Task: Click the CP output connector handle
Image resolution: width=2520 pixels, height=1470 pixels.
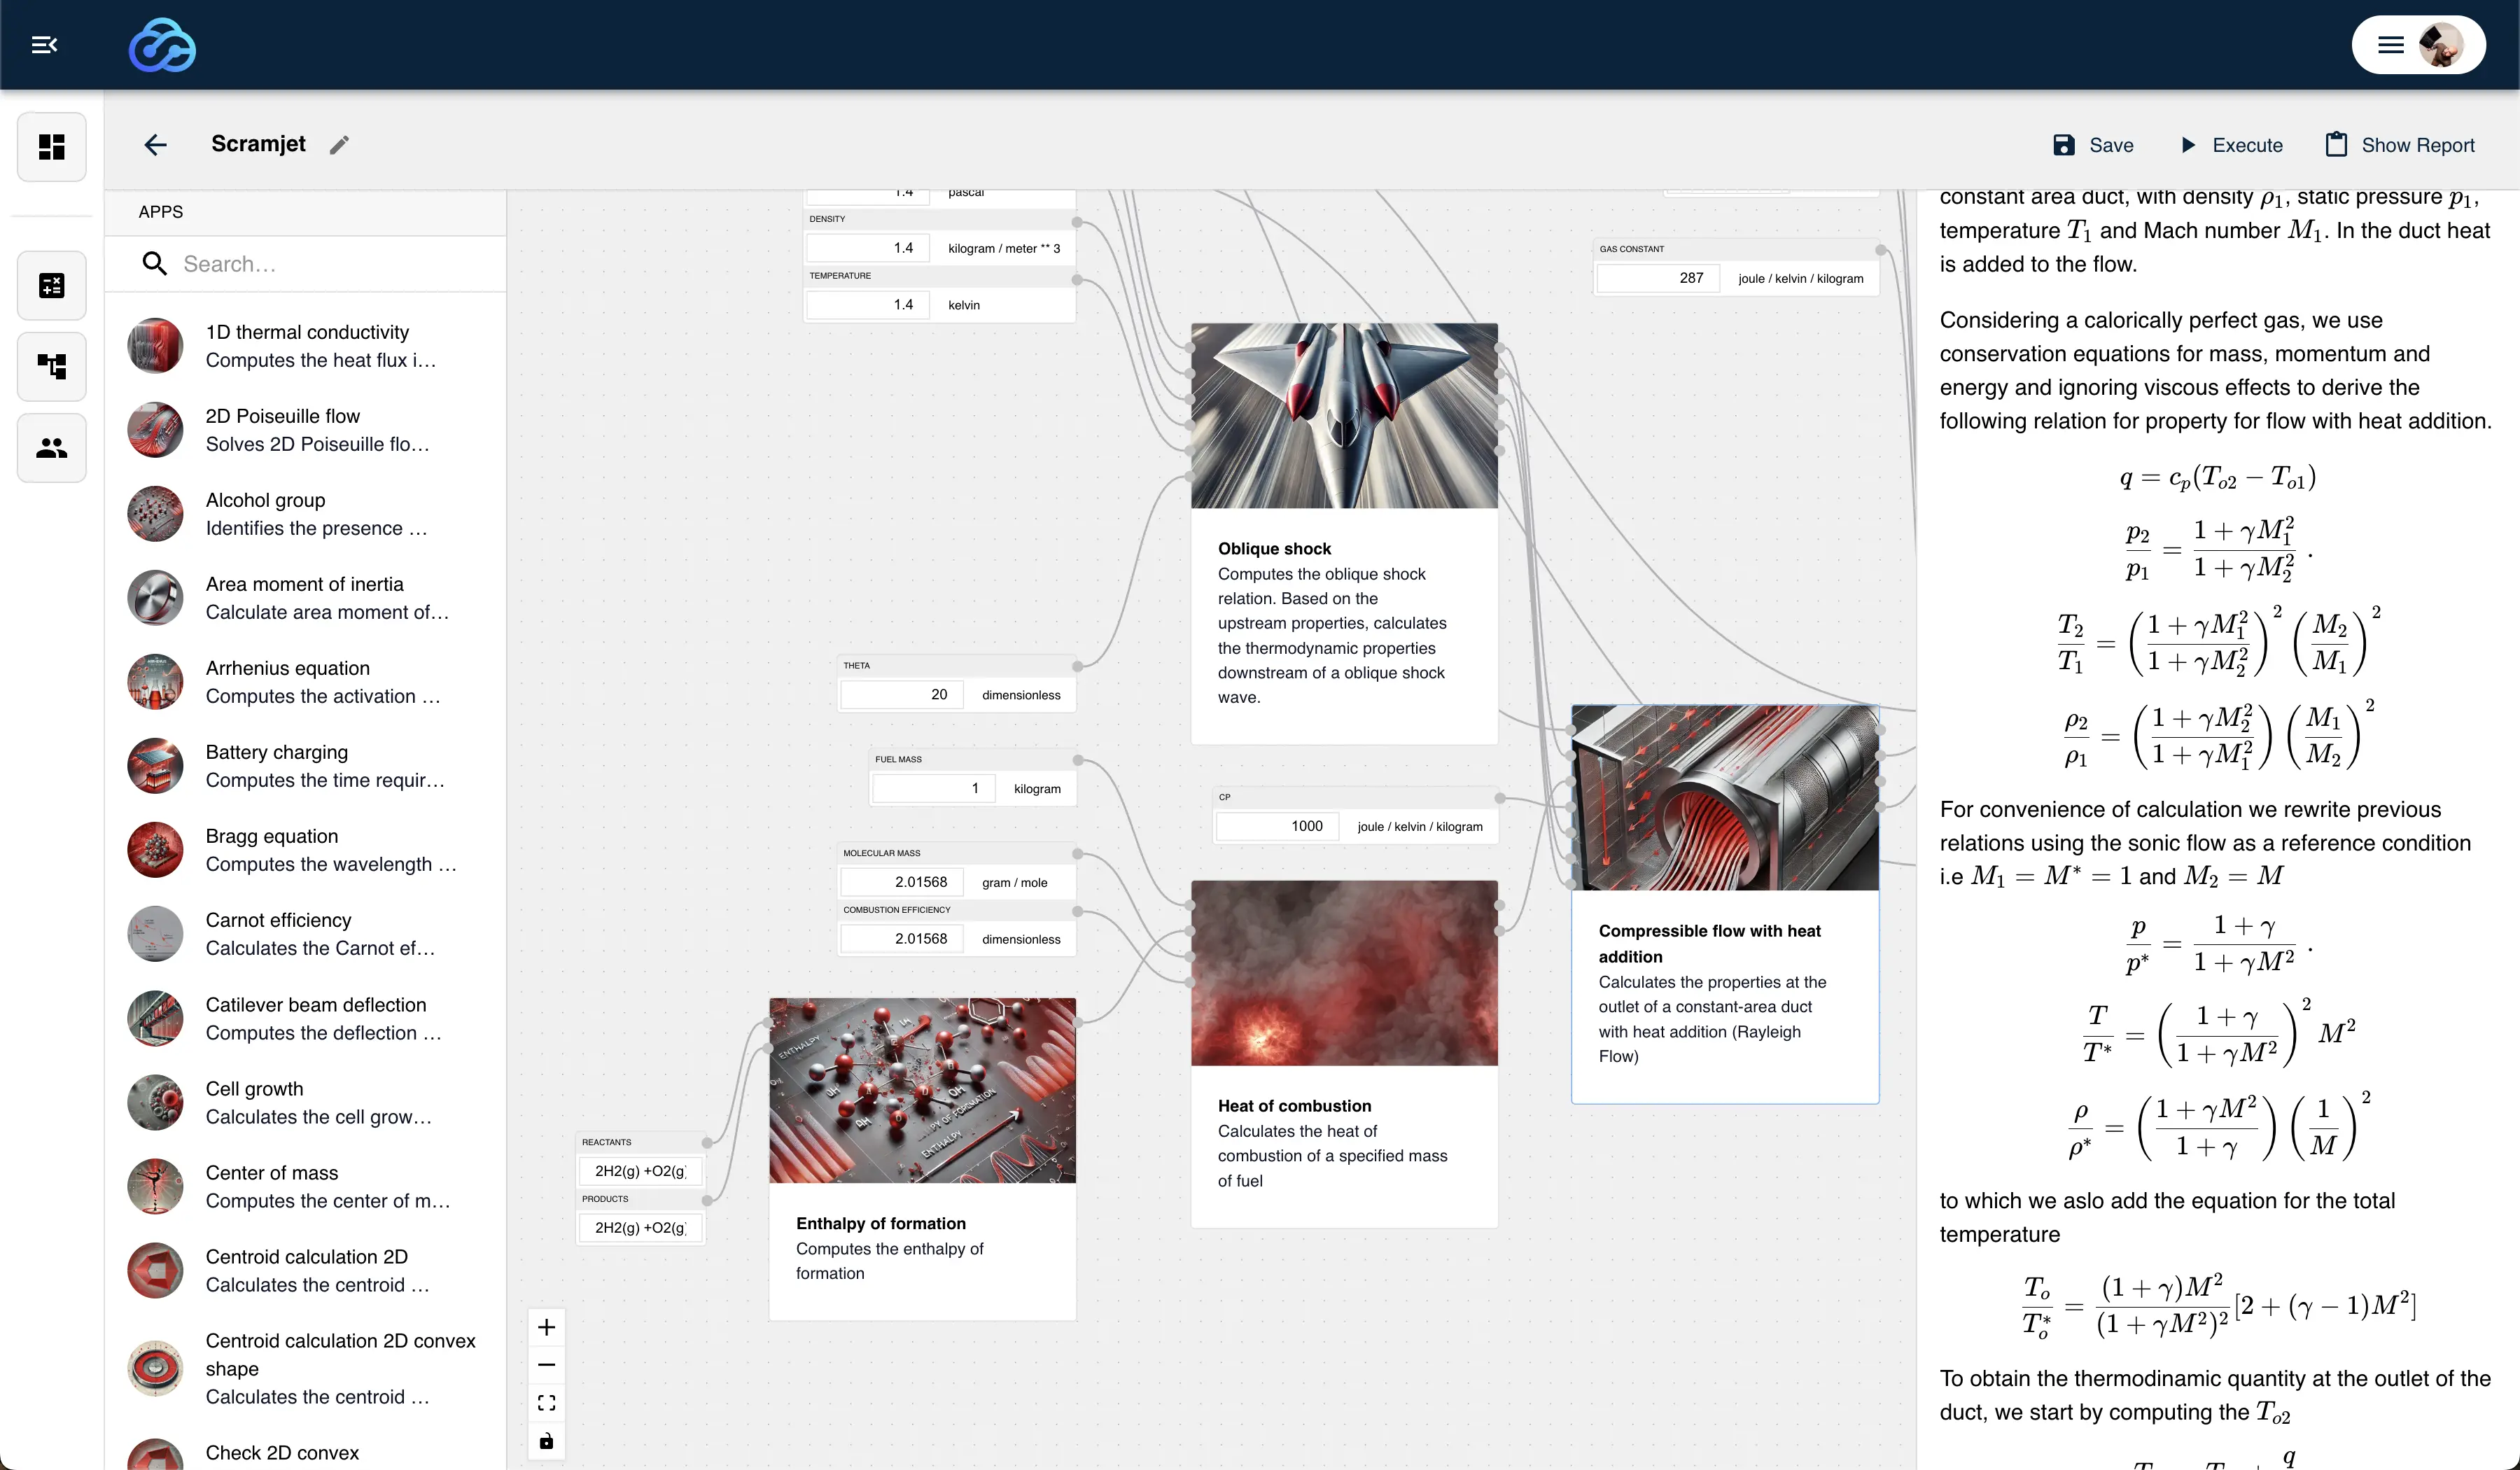Action: pos(1499,798)
